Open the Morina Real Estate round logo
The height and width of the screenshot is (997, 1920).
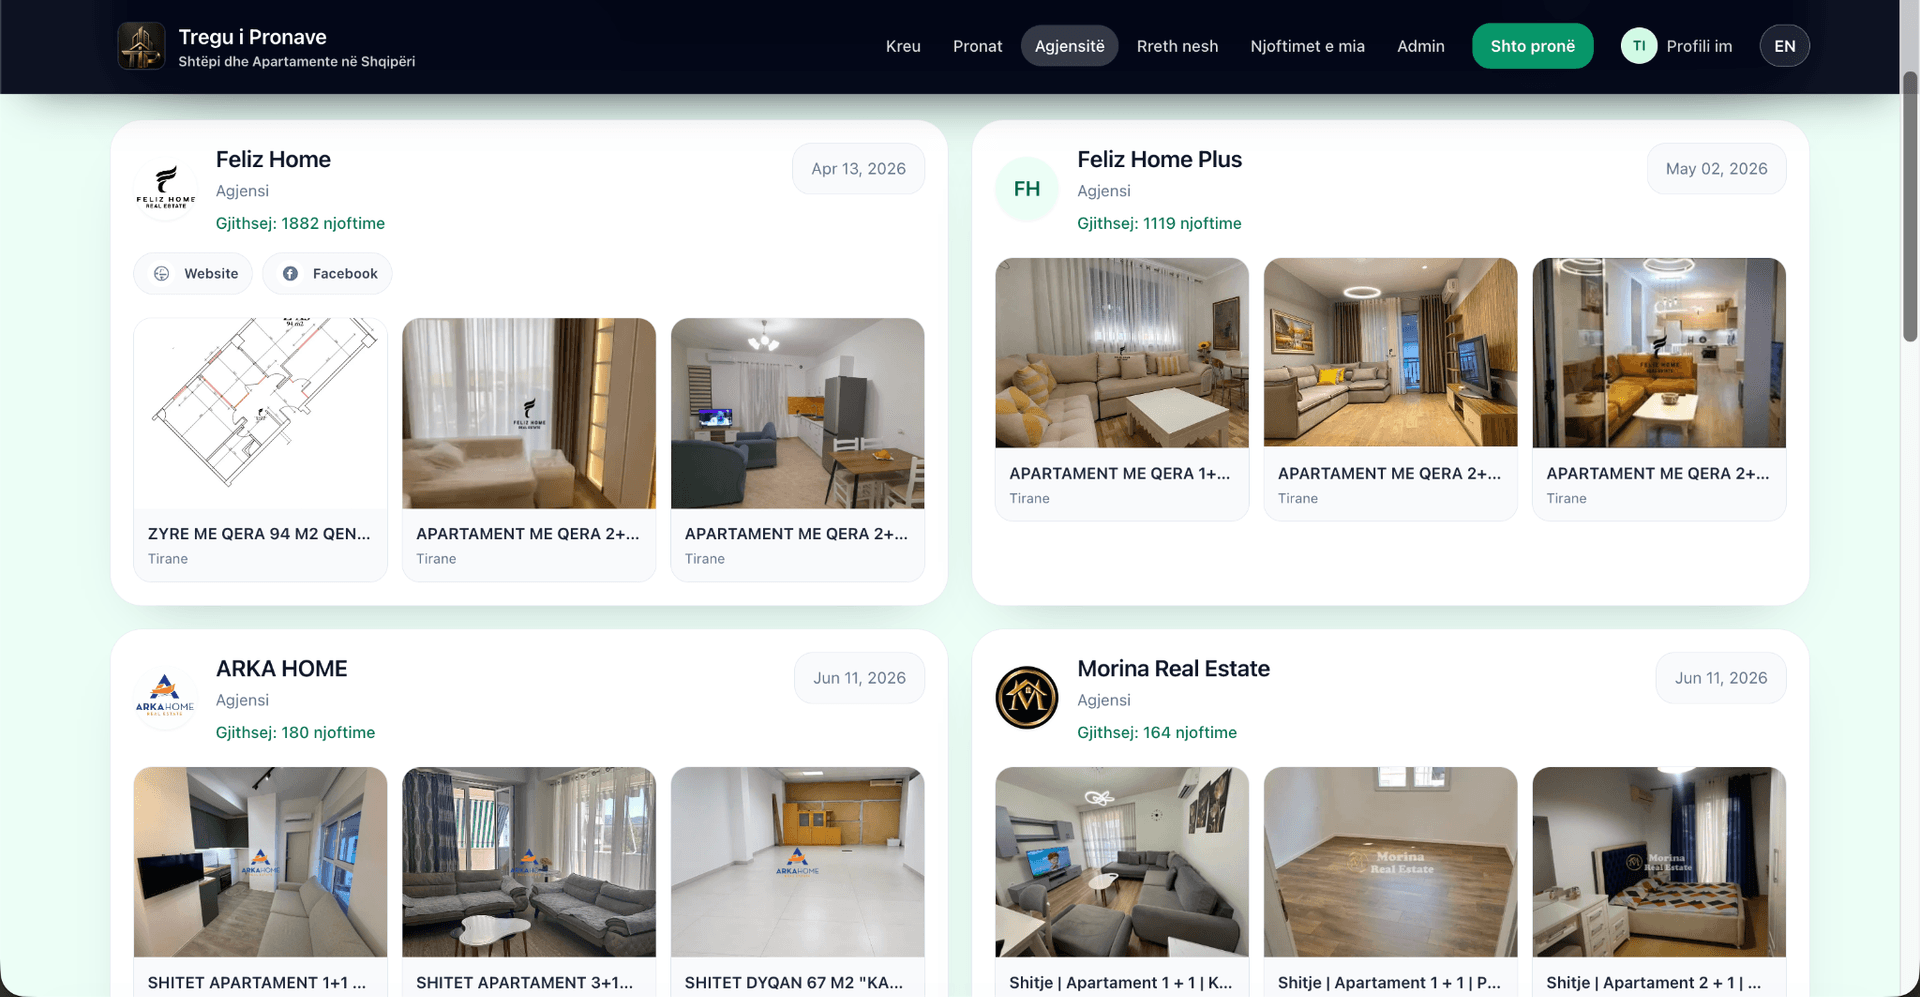coord(1027,697)
